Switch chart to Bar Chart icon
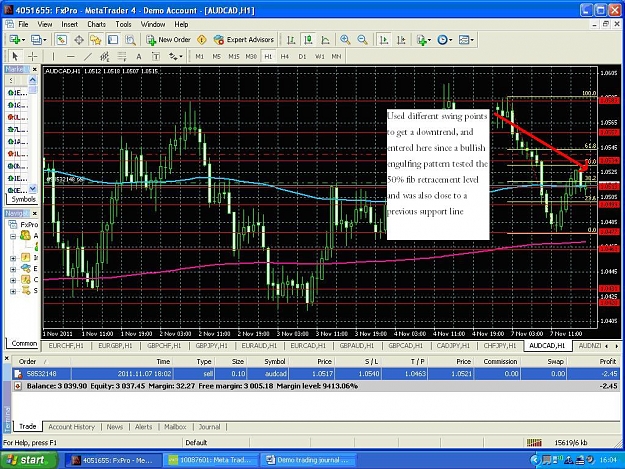The image size is (625, 469). click(291, 40)
